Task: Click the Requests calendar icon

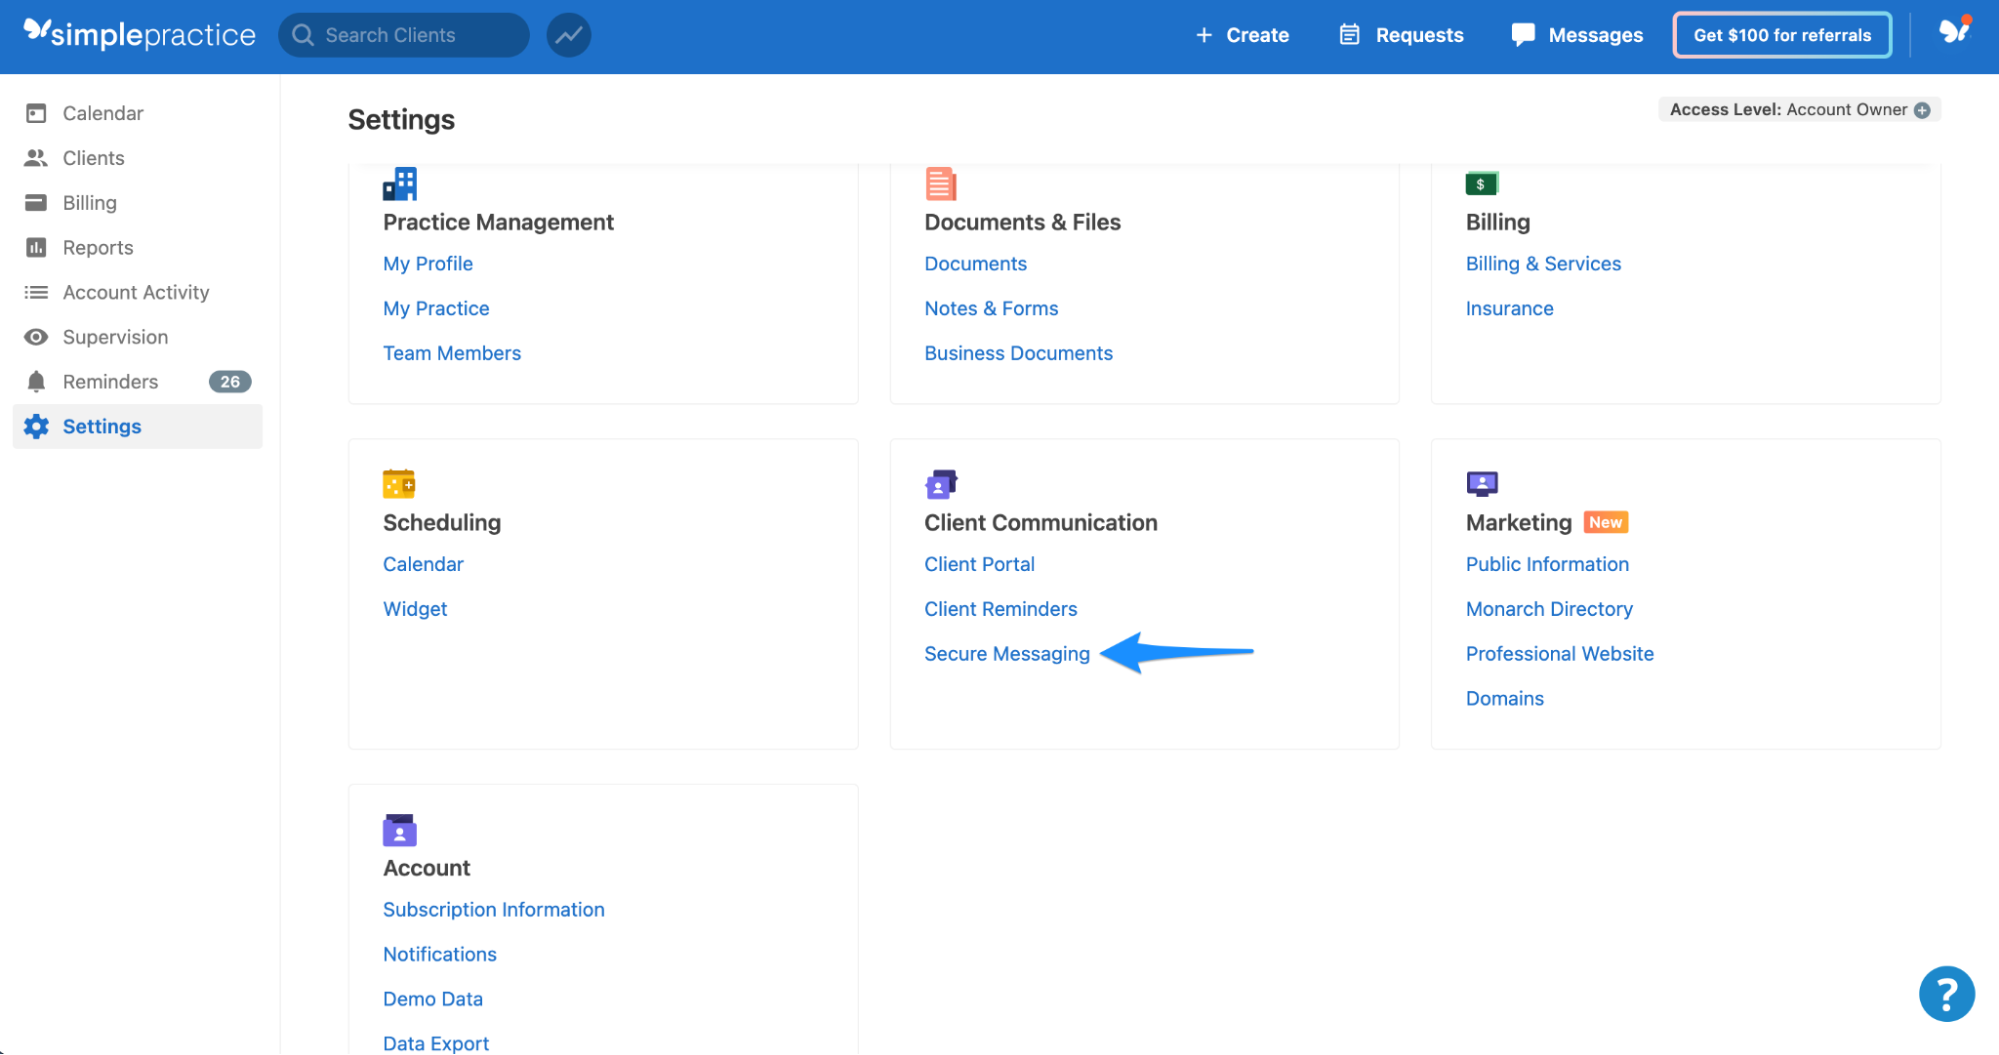Action: click(1349, 34)
